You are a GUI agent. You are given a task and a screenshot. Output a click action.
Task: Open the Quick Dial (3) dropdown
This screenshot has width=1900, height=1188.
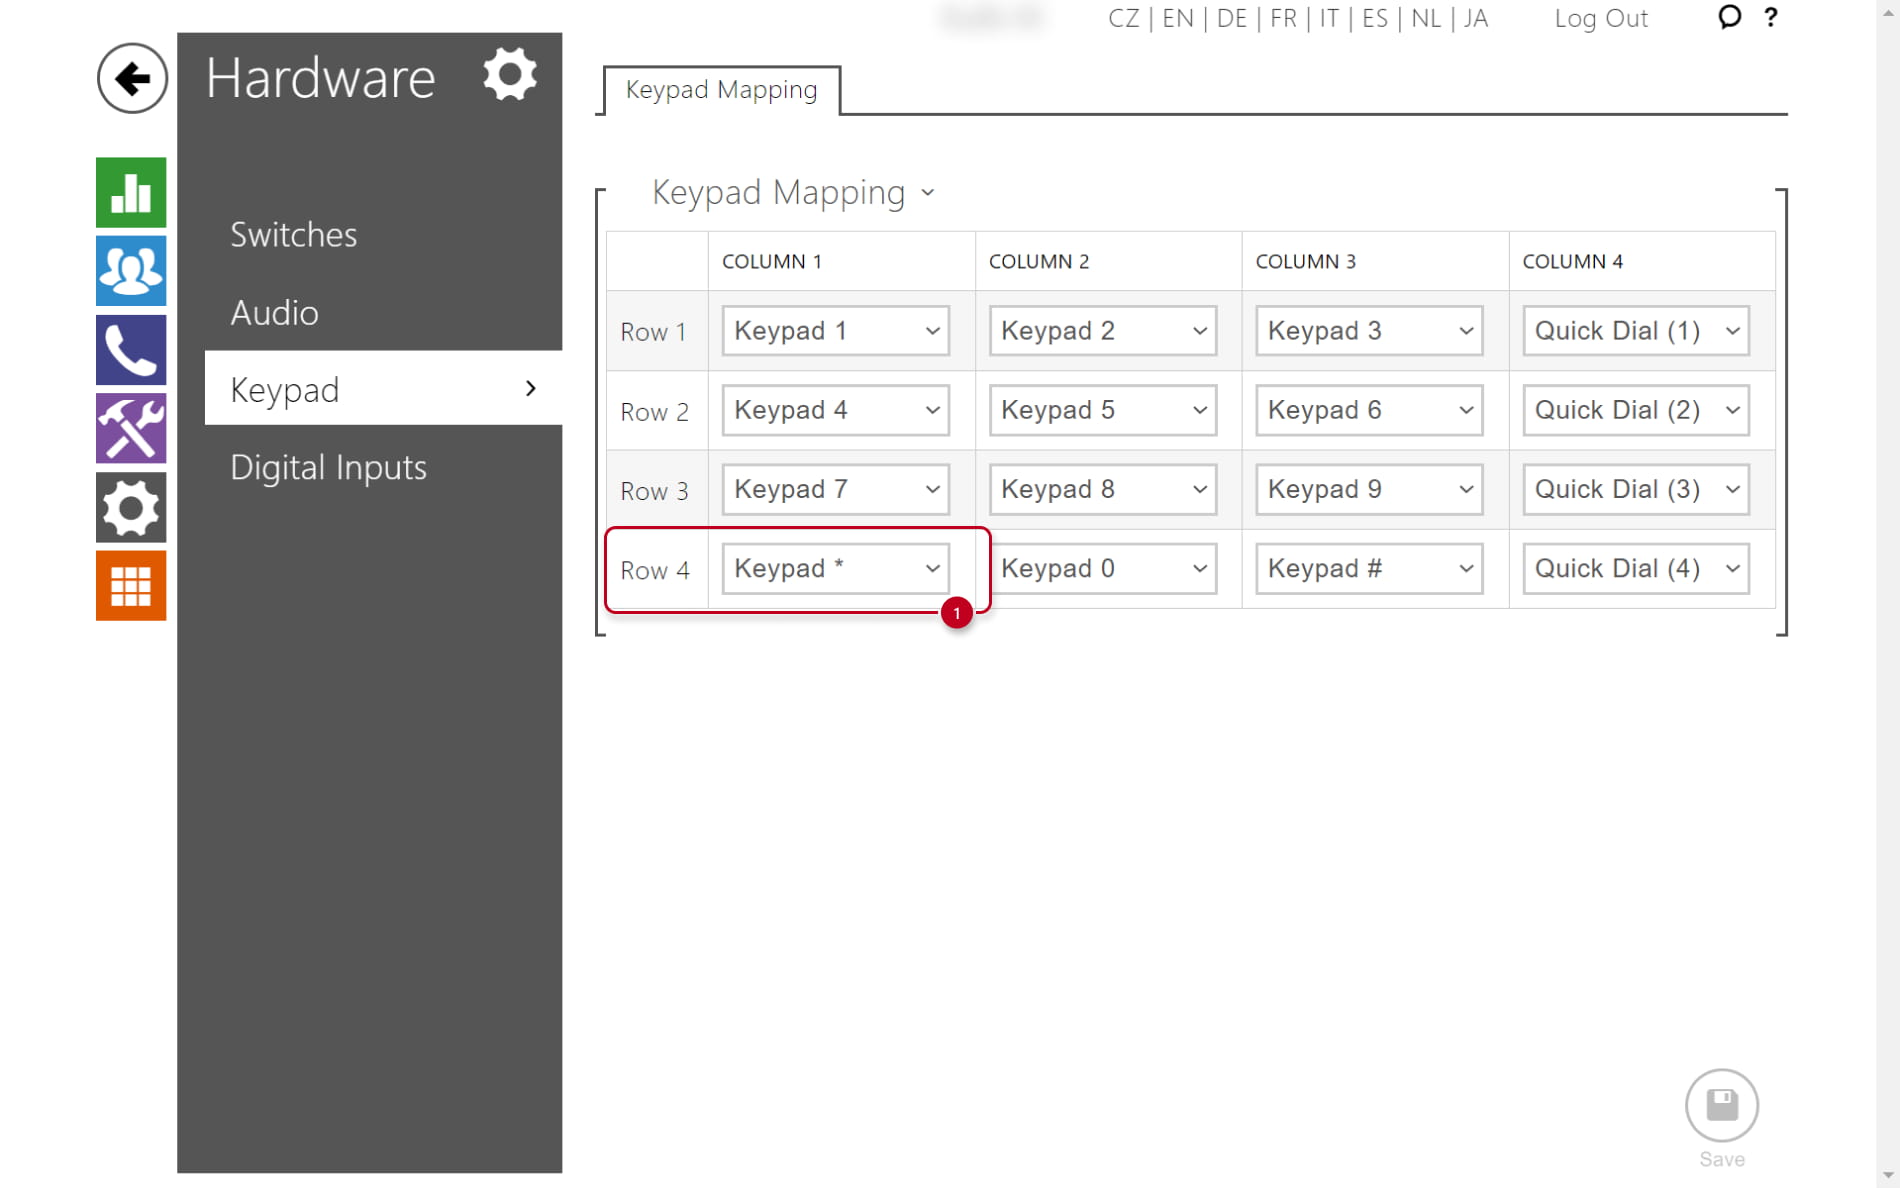point(1636,489)
